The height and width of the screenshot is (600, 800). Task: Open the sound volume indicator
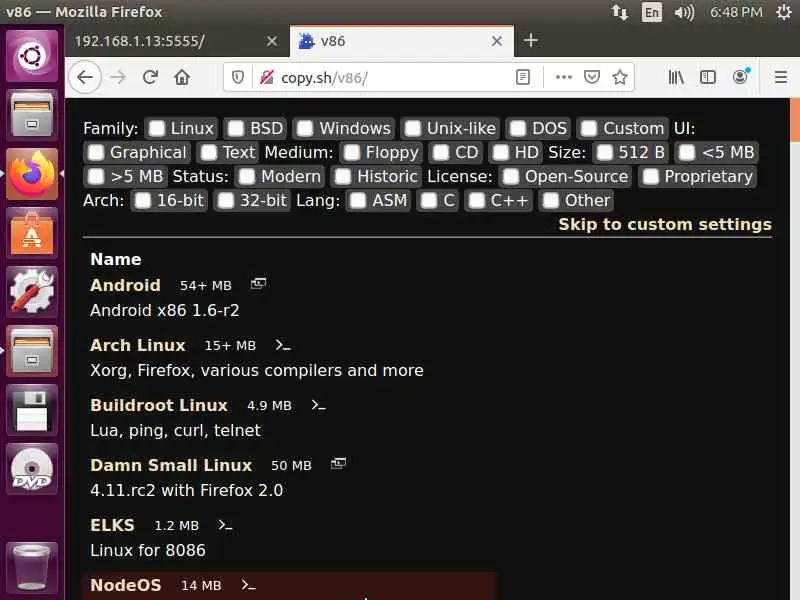(x=684, y=12)
